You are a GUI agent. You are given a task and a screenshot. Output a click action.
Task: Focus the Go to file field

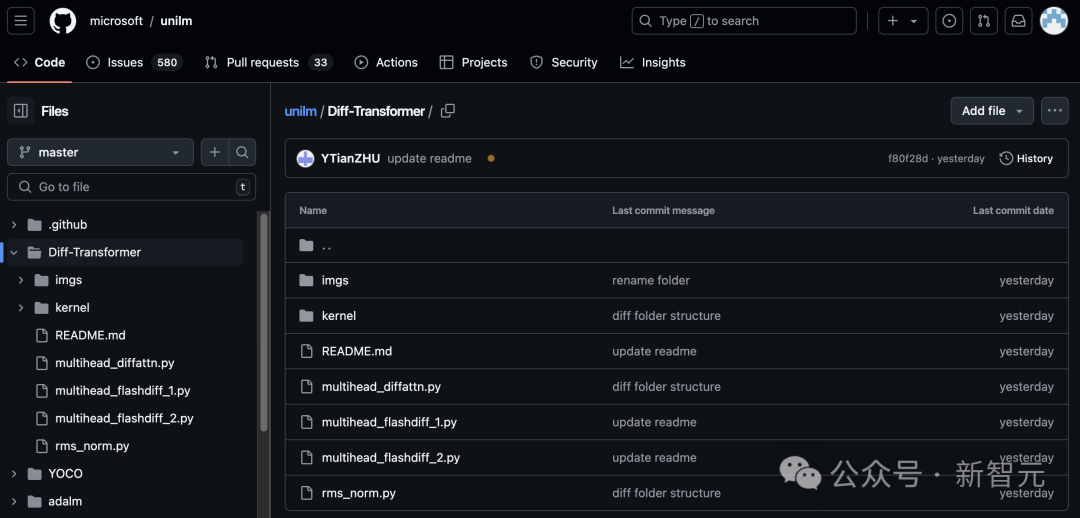132,187
